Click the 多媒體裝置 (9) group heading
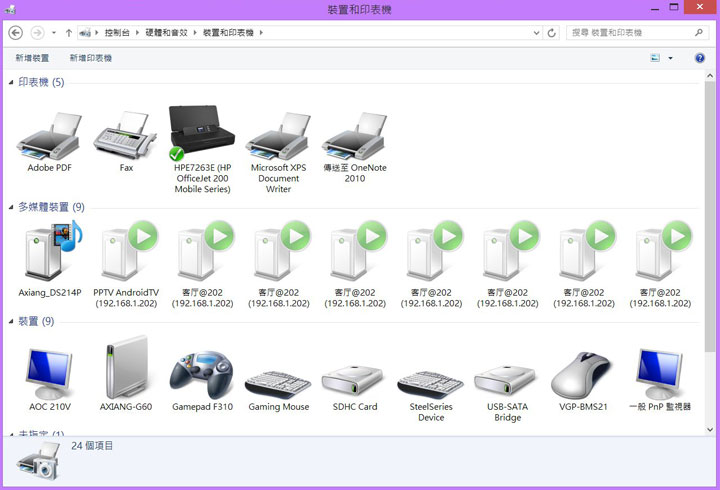The image size is (720, 490). point(51,207)
